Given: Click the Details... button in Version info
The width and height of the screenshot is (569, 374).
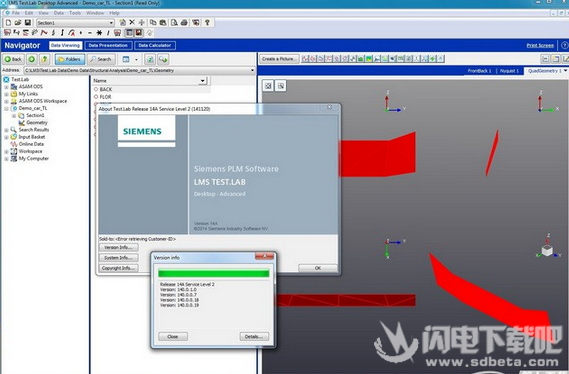Looking at the screenshot, I should click(x=254, y=337).
